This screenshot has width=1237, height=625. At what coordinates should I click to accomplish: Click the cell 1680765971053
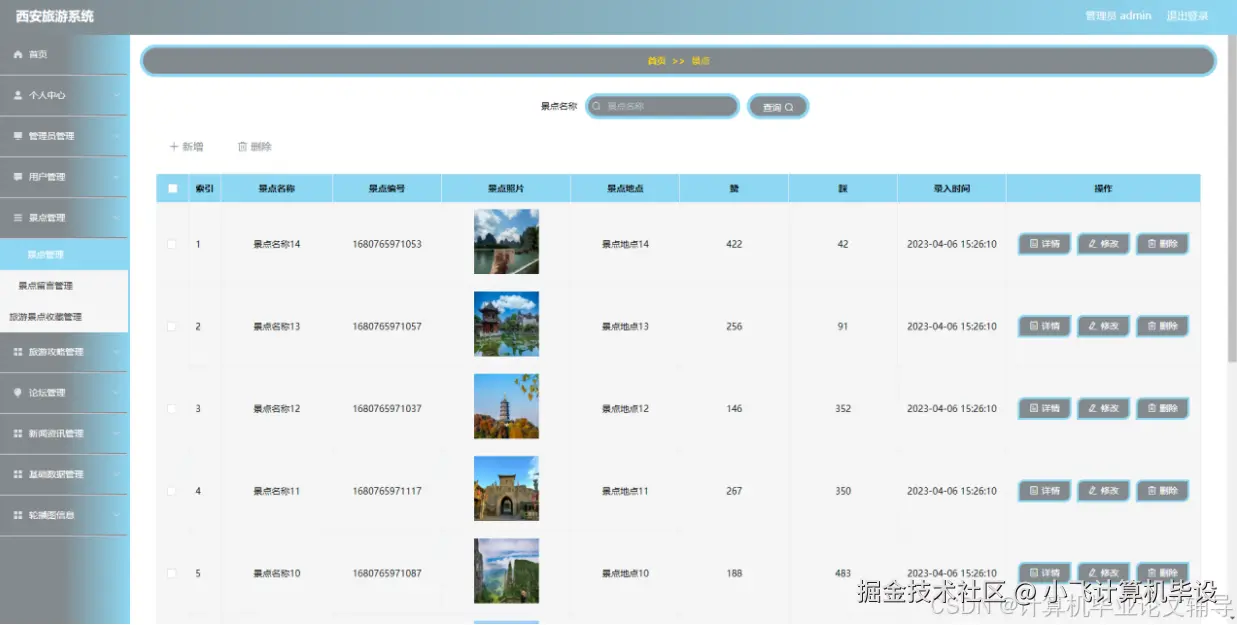click(x=386, y=244)
